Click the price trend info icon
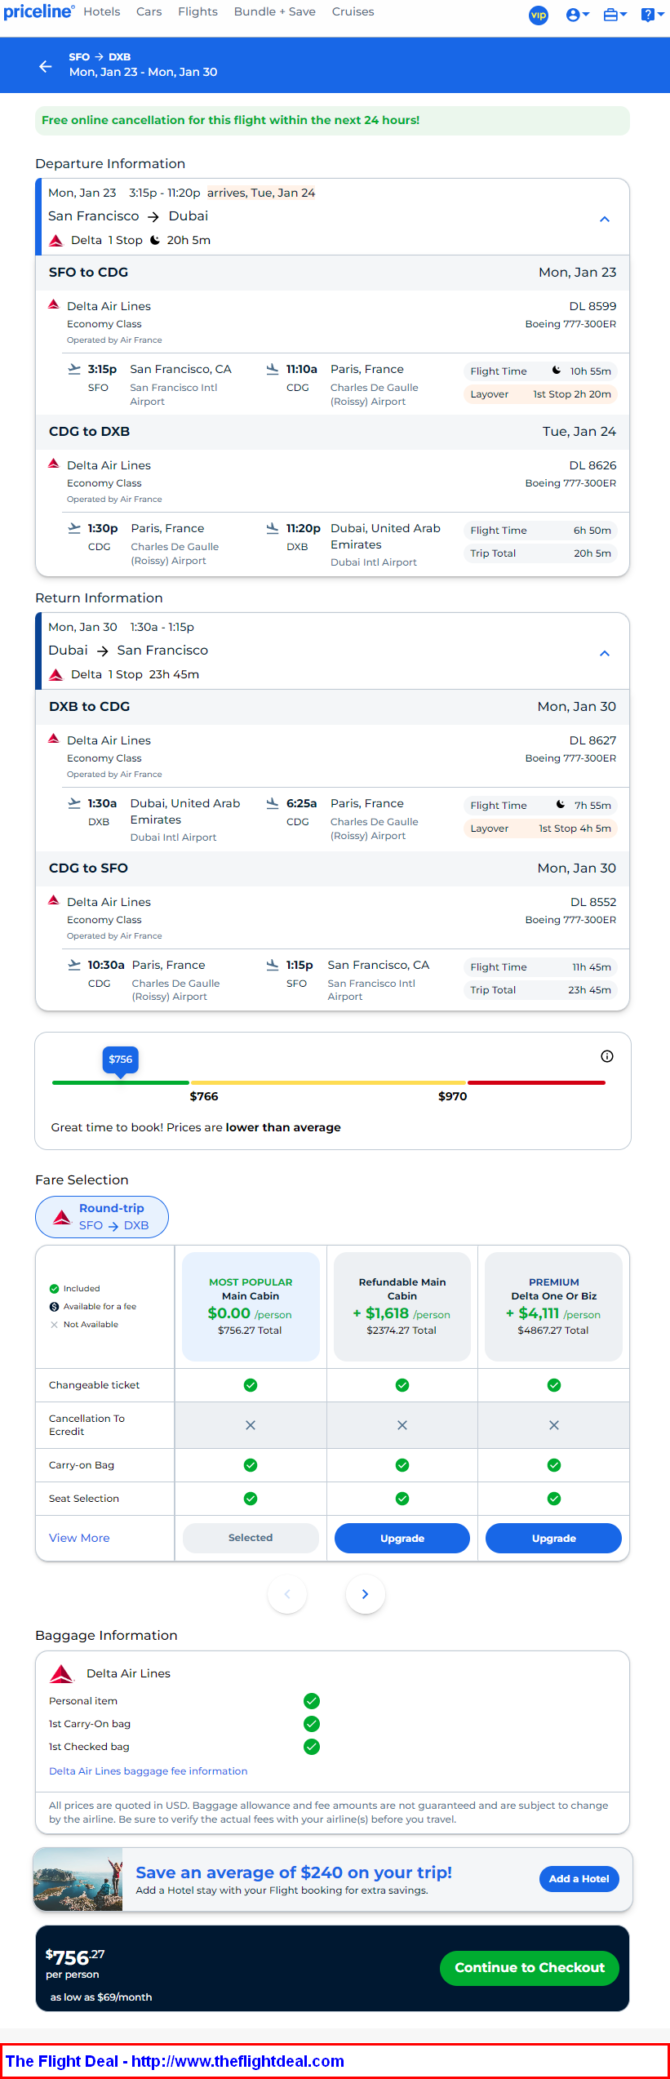This screenshot has height=2079, width=670. tap(607, 1056)
